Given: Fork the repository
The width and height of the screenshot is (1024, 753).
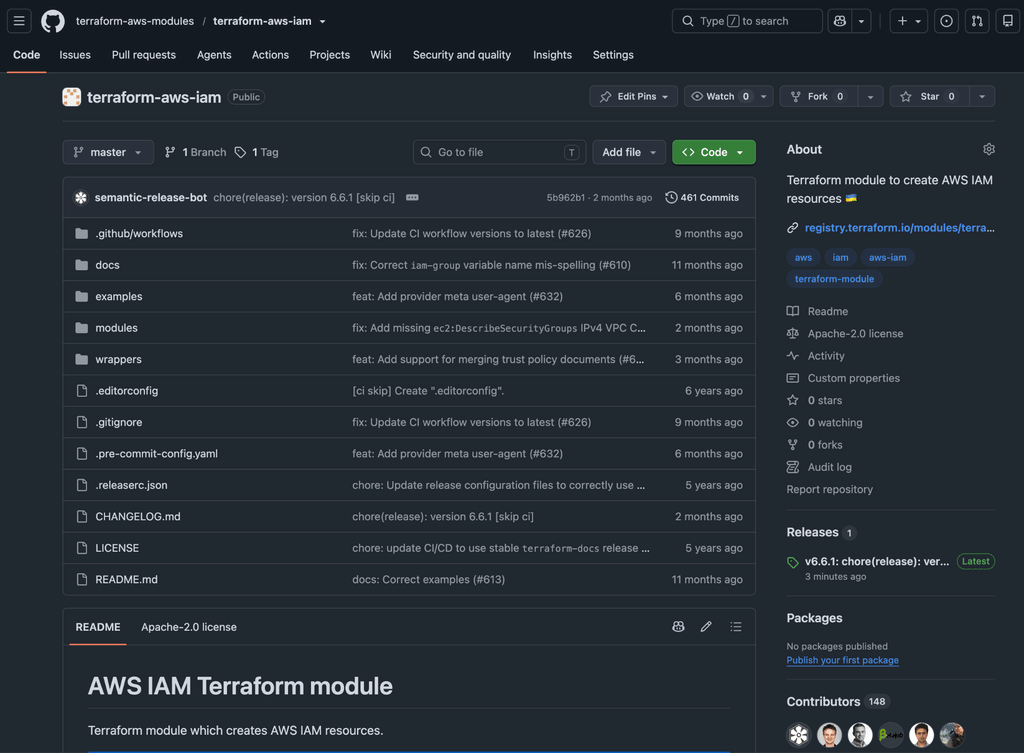Looking at the screenshot, I should click(818, 97).
